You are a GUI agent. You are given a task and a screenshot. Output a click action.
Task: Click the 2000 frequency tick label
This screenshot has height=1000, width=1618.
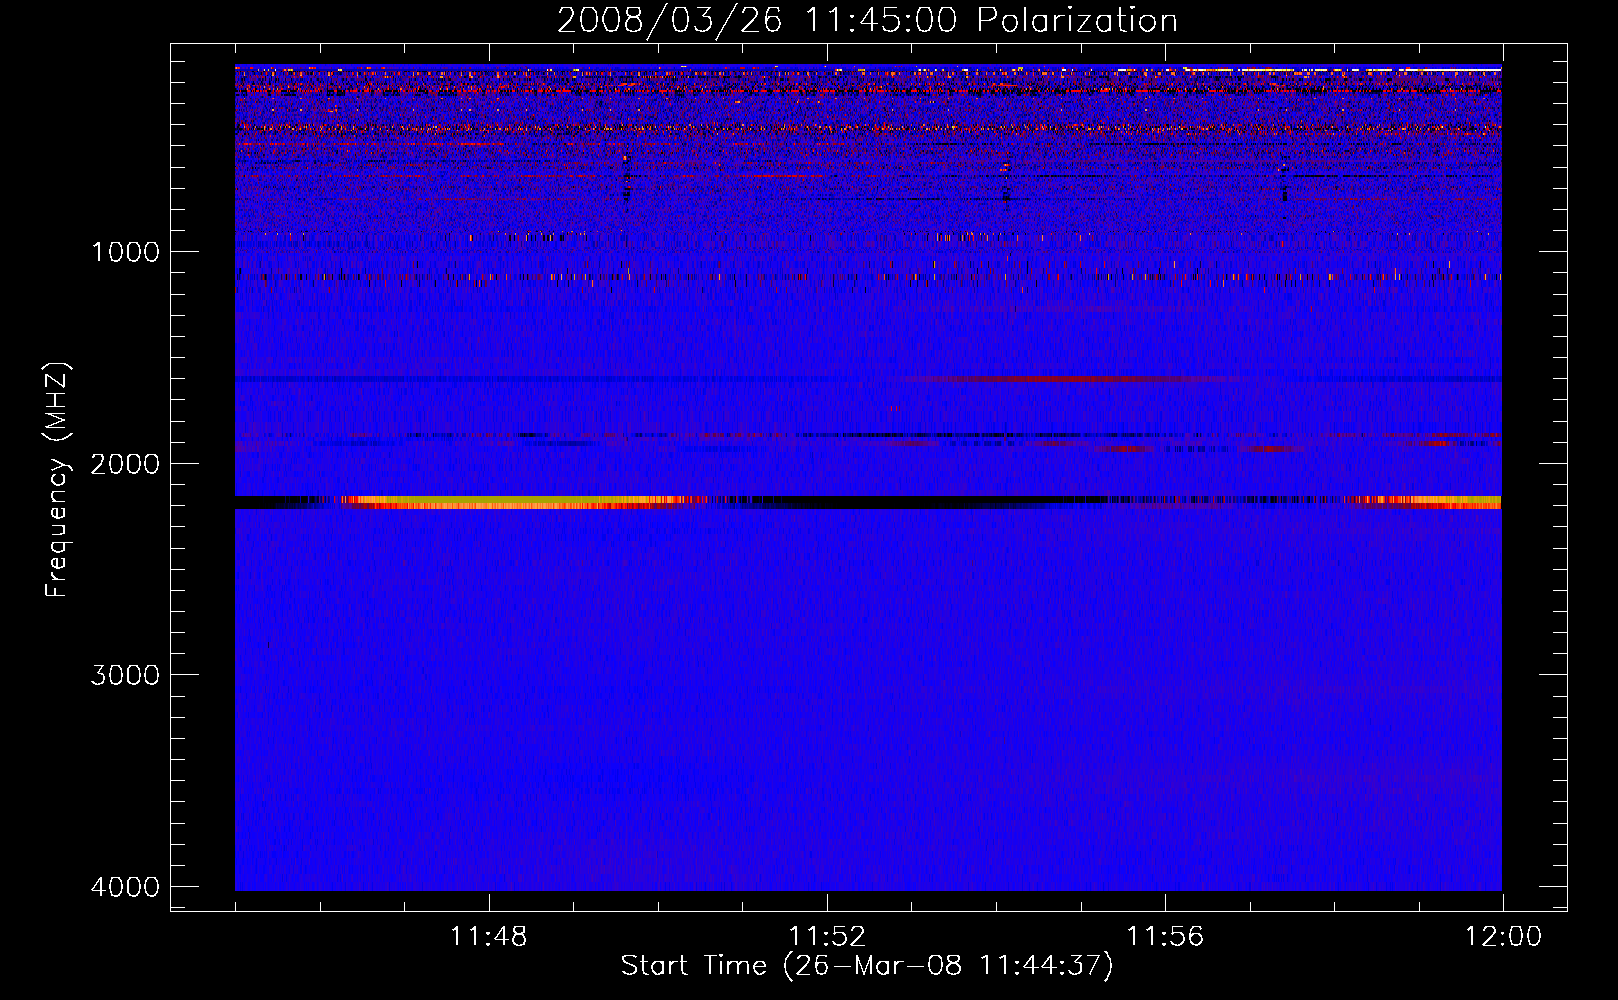point(125,464)
